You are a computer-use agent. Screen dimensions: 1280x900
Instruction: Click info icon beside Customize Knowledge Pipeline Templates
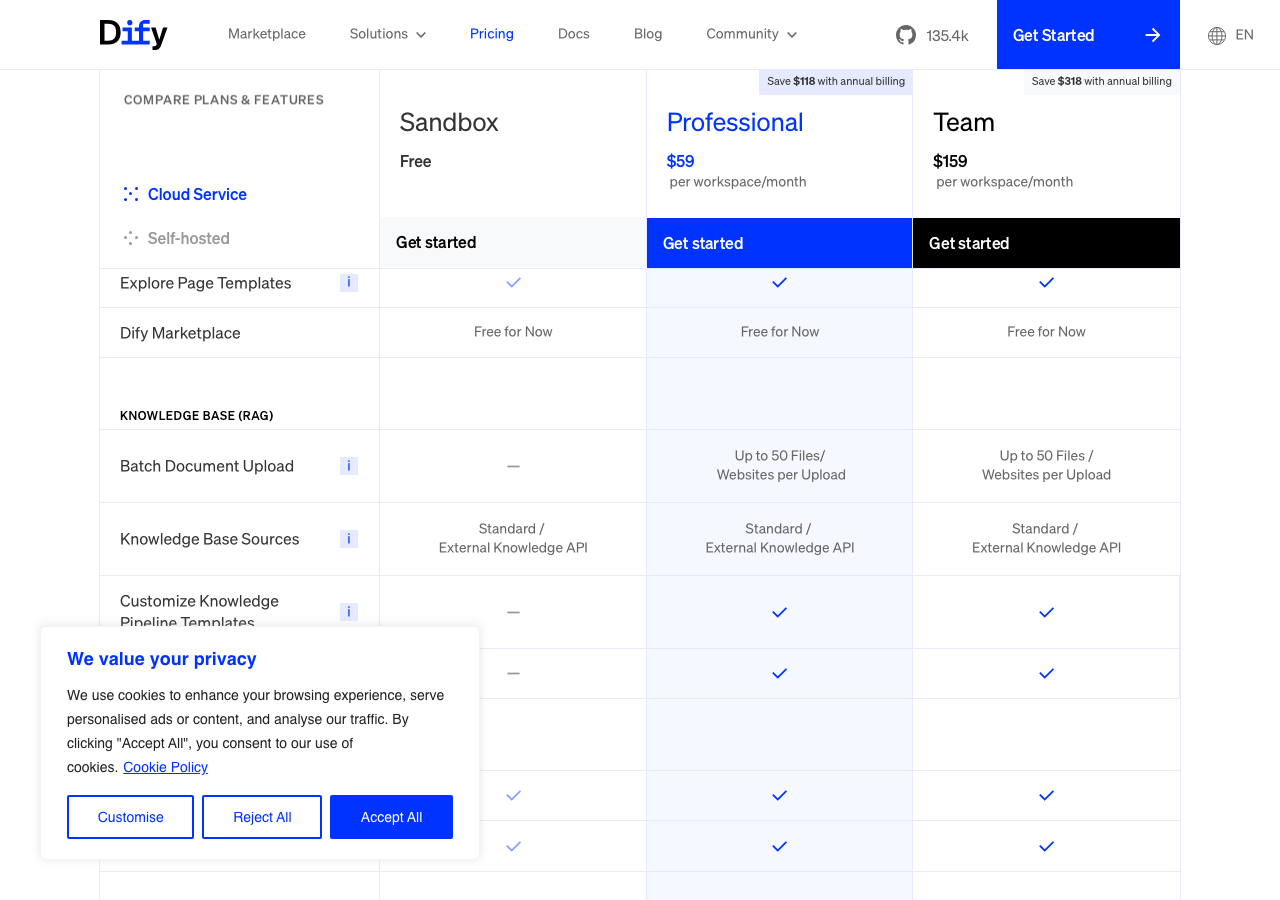349,612
